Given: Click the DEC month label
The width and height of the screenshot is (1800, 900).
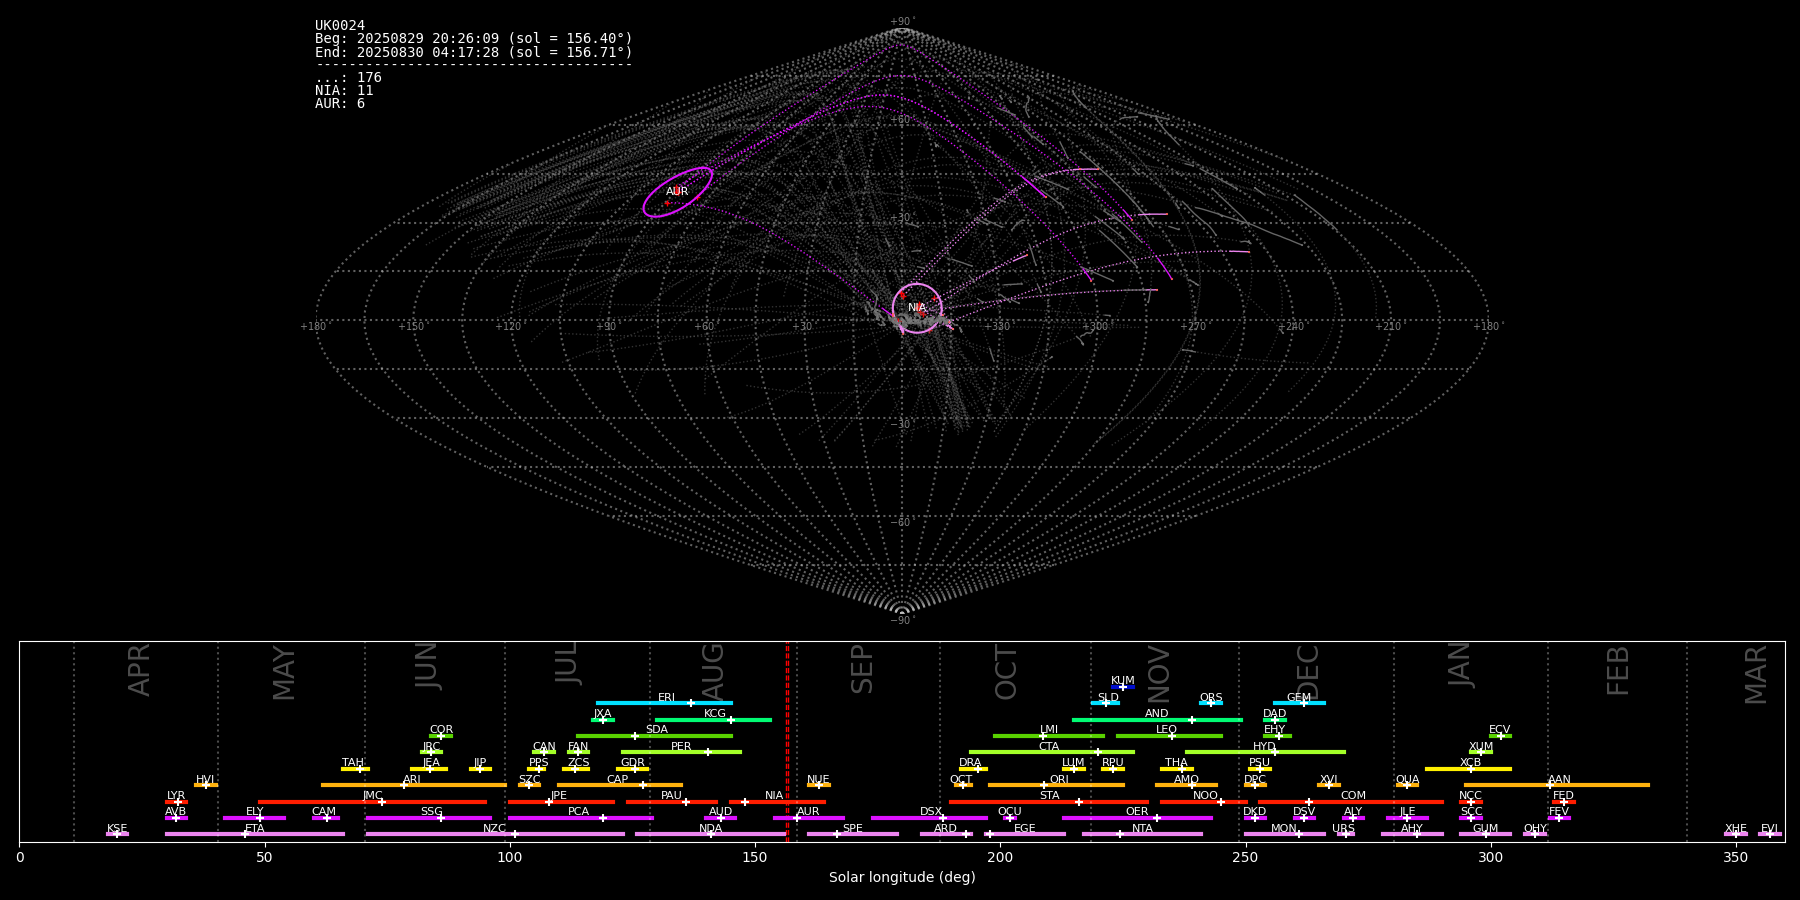Looking at the screenshot, I should click(x=1308, y=672).
